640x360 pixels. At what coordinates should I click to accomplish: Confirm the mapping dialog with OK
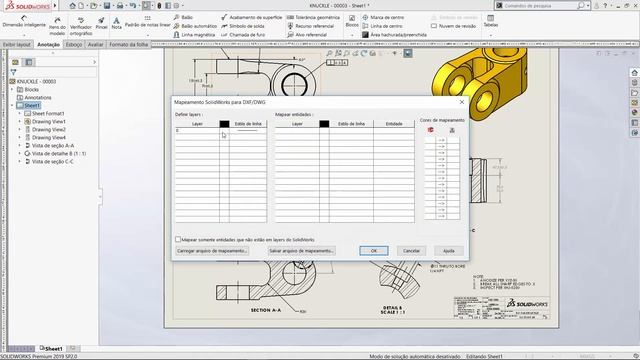tap(374, 251)
